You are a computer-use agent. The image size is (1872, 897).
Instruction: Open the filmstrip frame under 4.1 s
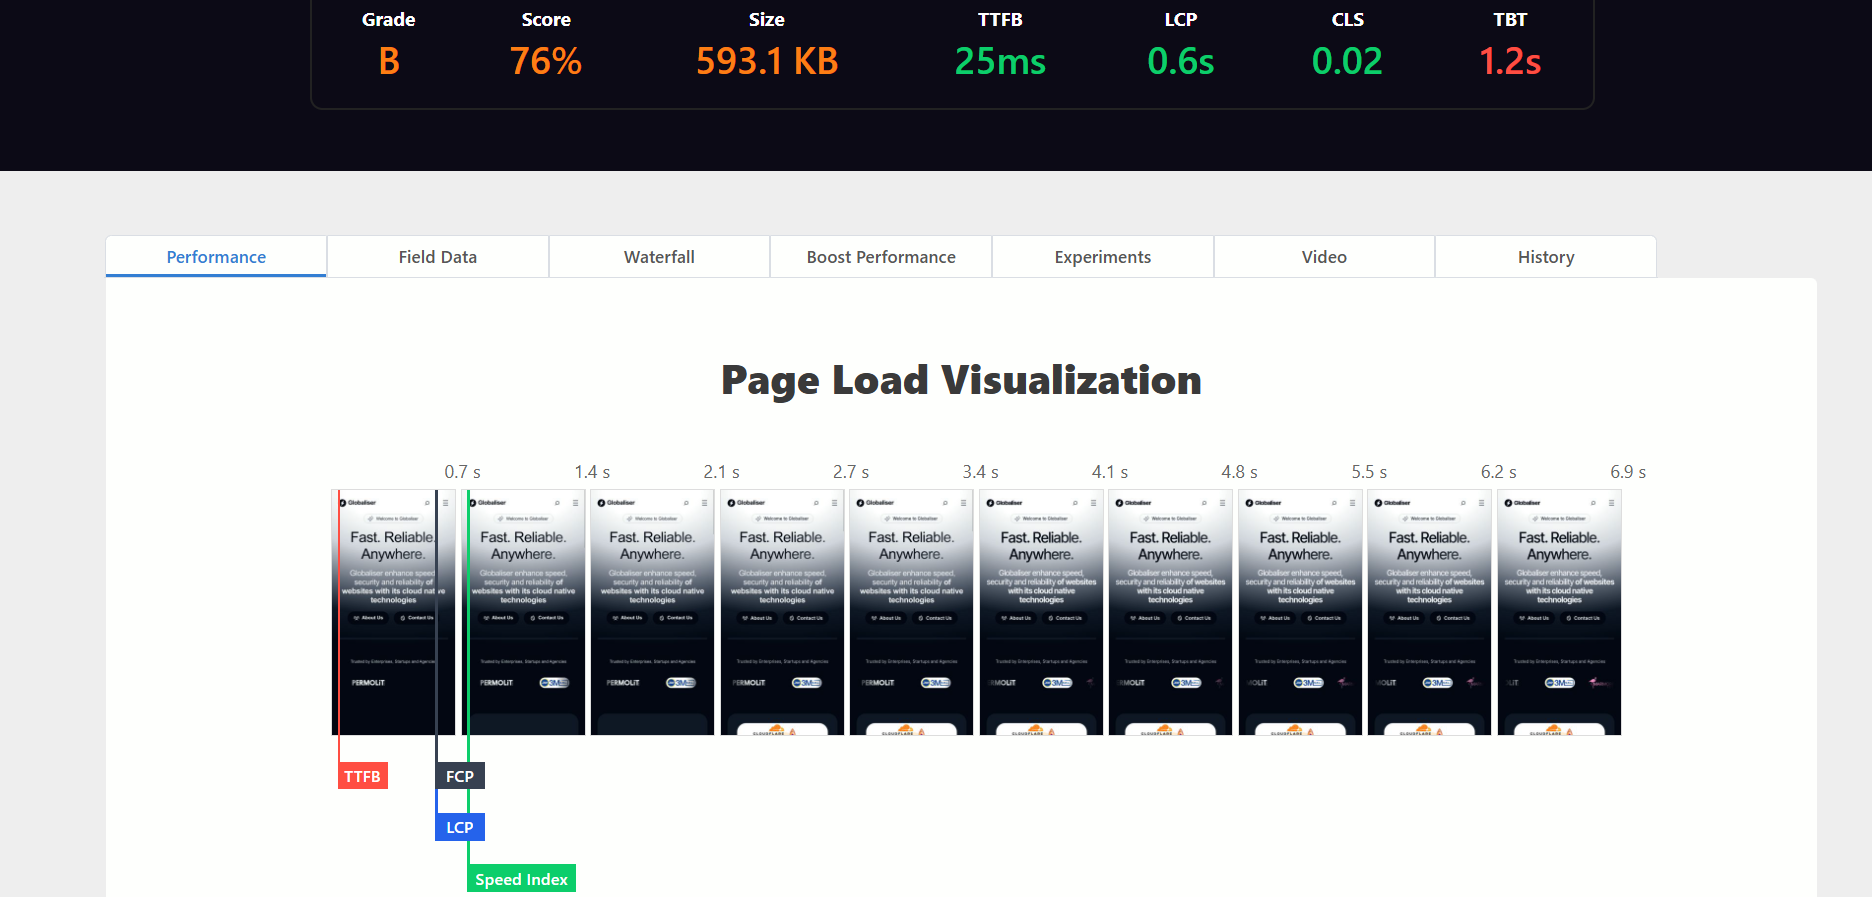[x=1041, y=612]
